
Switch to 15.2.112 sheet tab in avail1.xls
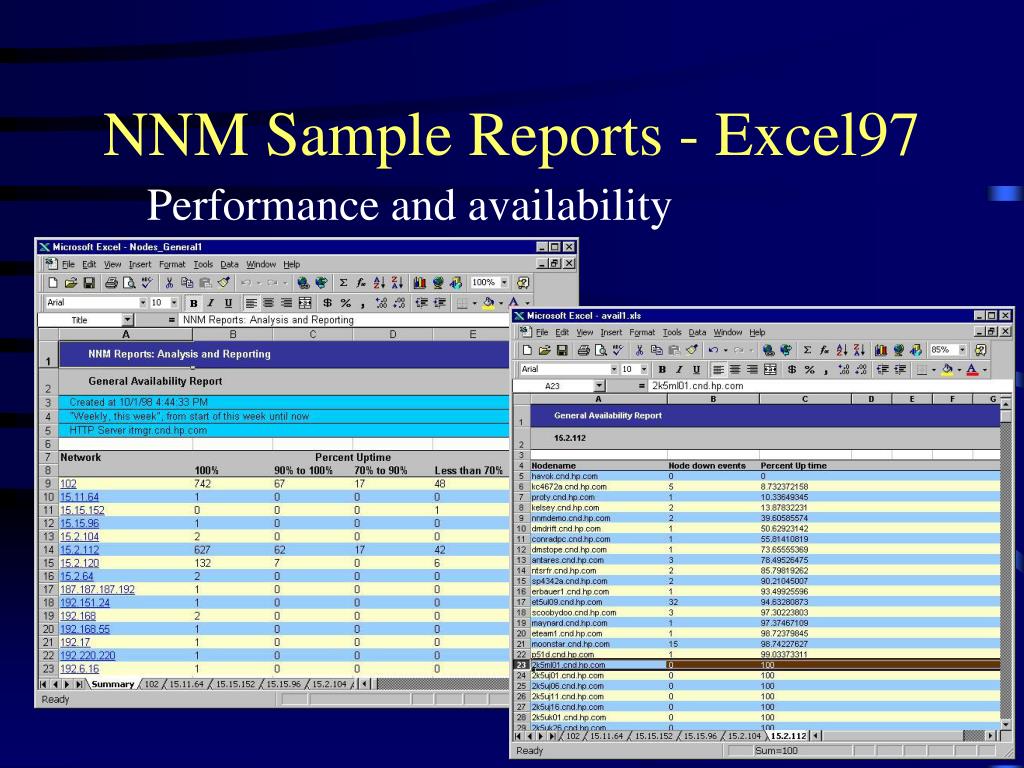point(788,736)
